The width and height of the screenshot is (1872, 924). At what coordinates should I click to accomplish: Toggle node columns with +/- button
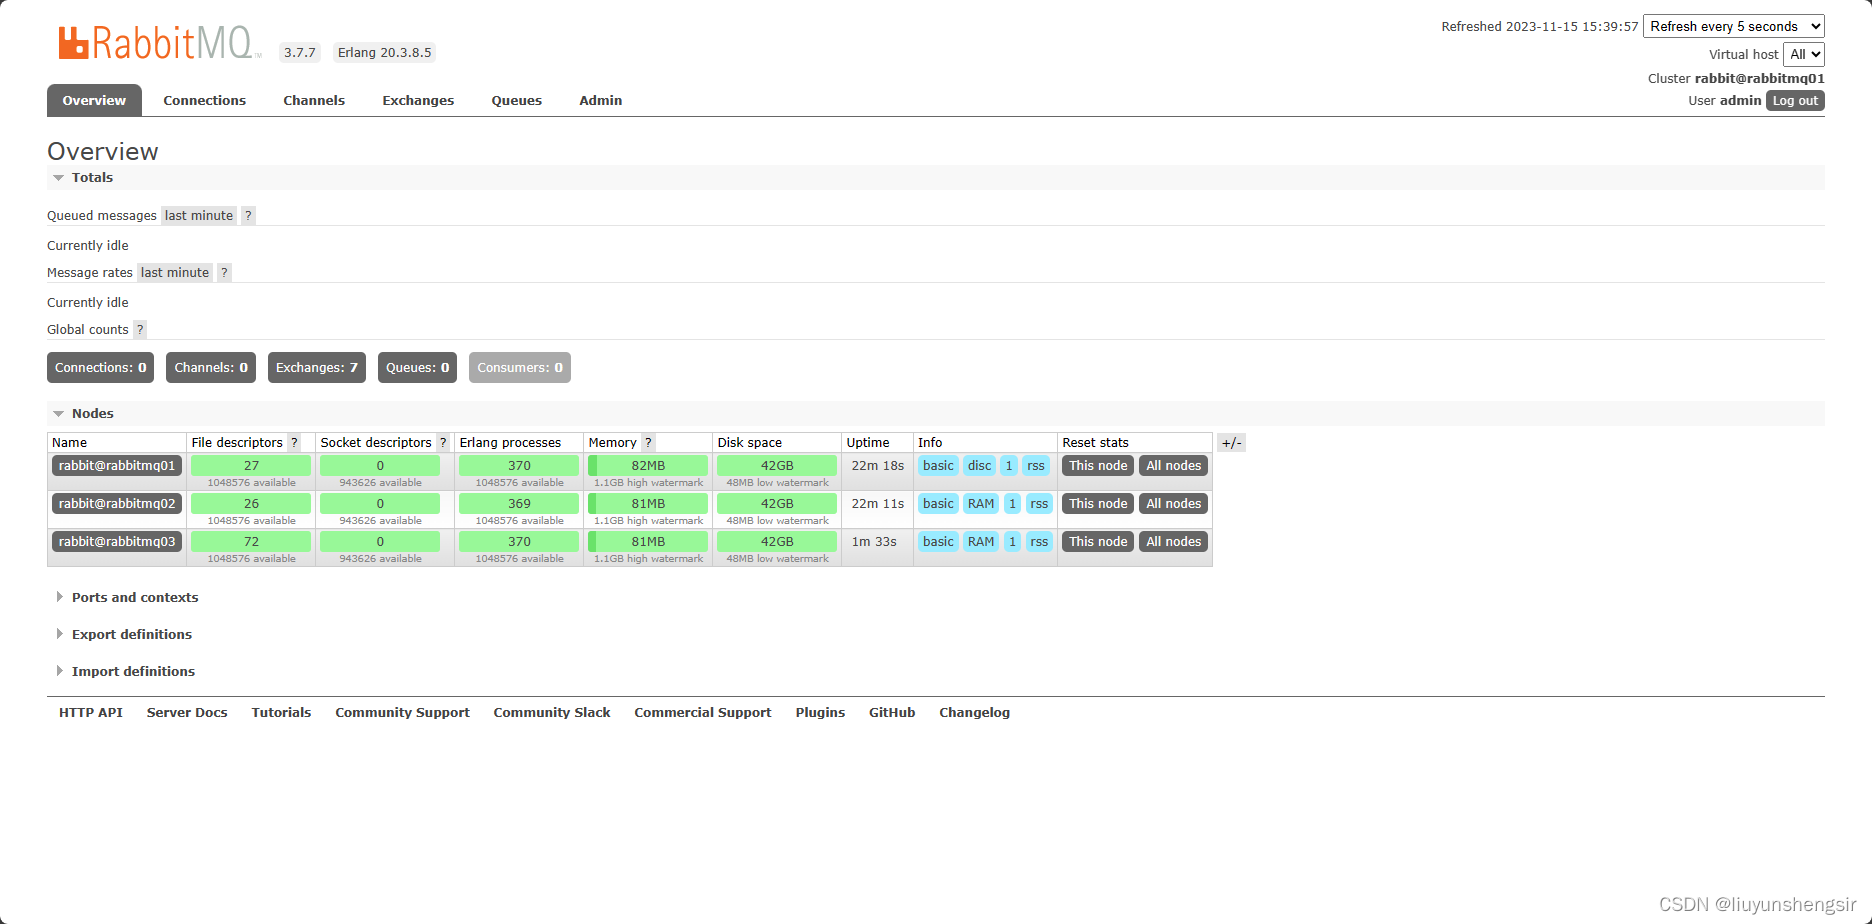tap(1231, 443)
